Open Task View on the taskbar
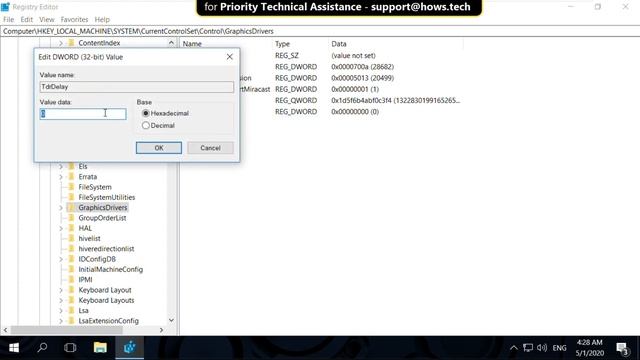The image size is (640, 360). [70, 348]
